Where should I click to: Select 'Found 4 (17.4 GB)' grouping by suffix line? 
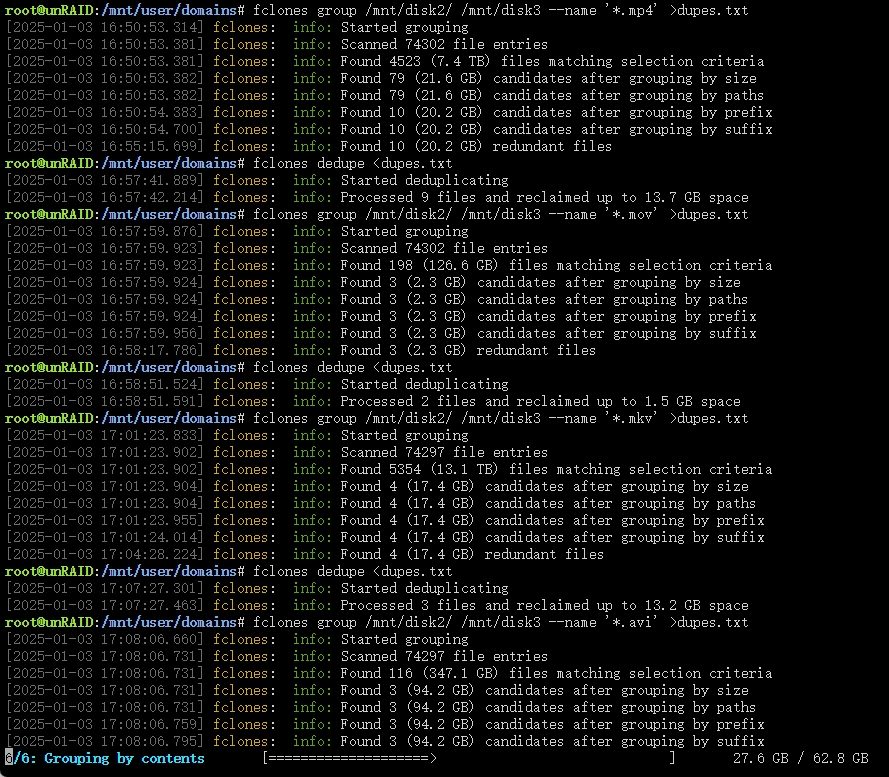pyautogui.click(x=385, y=538)
